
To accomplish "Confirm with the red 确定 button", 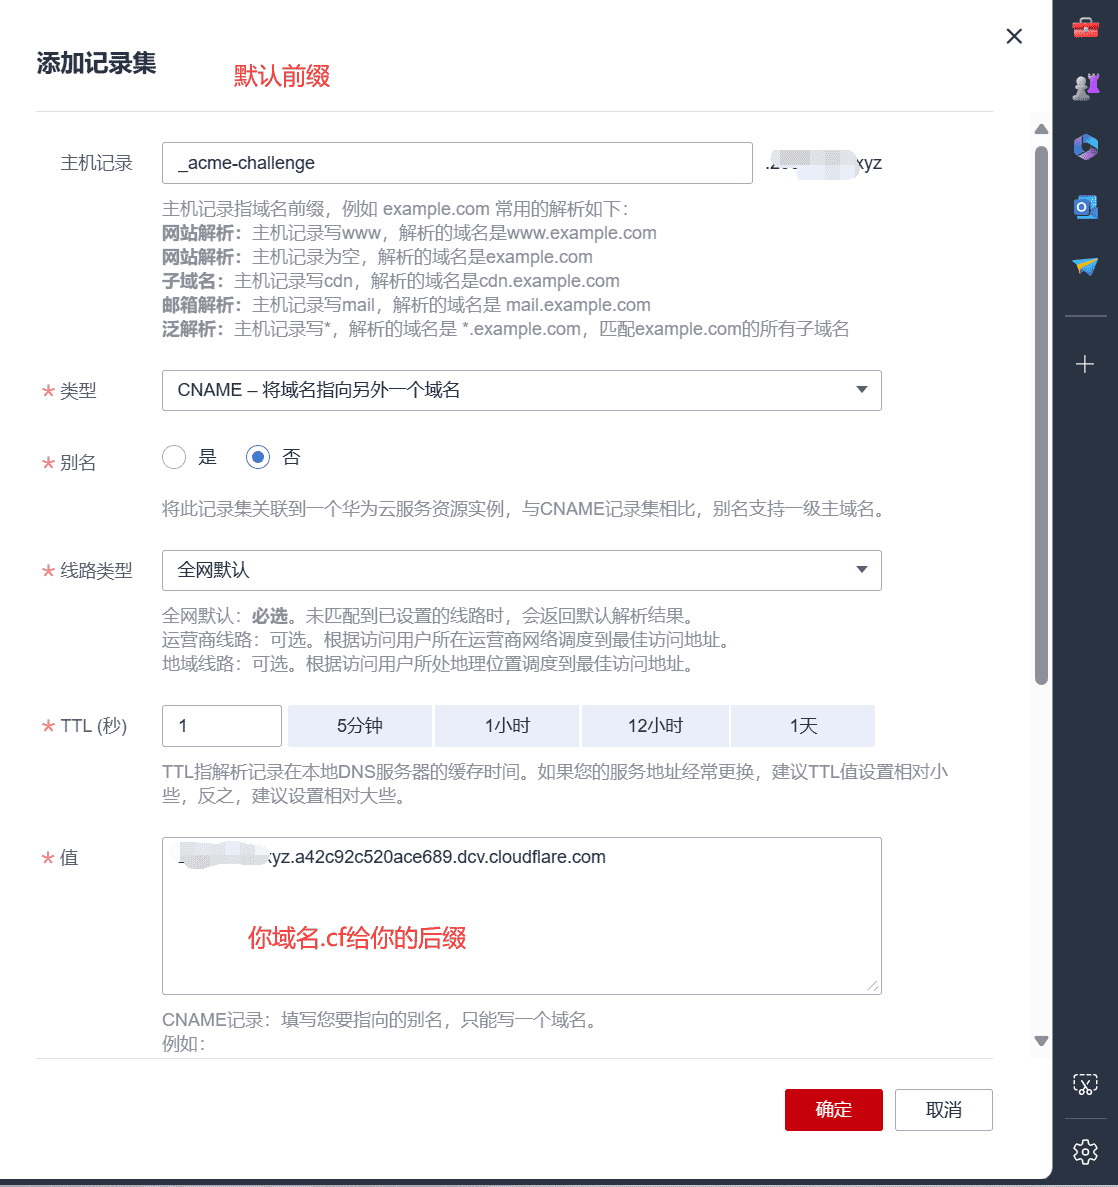I will 833,1110.
